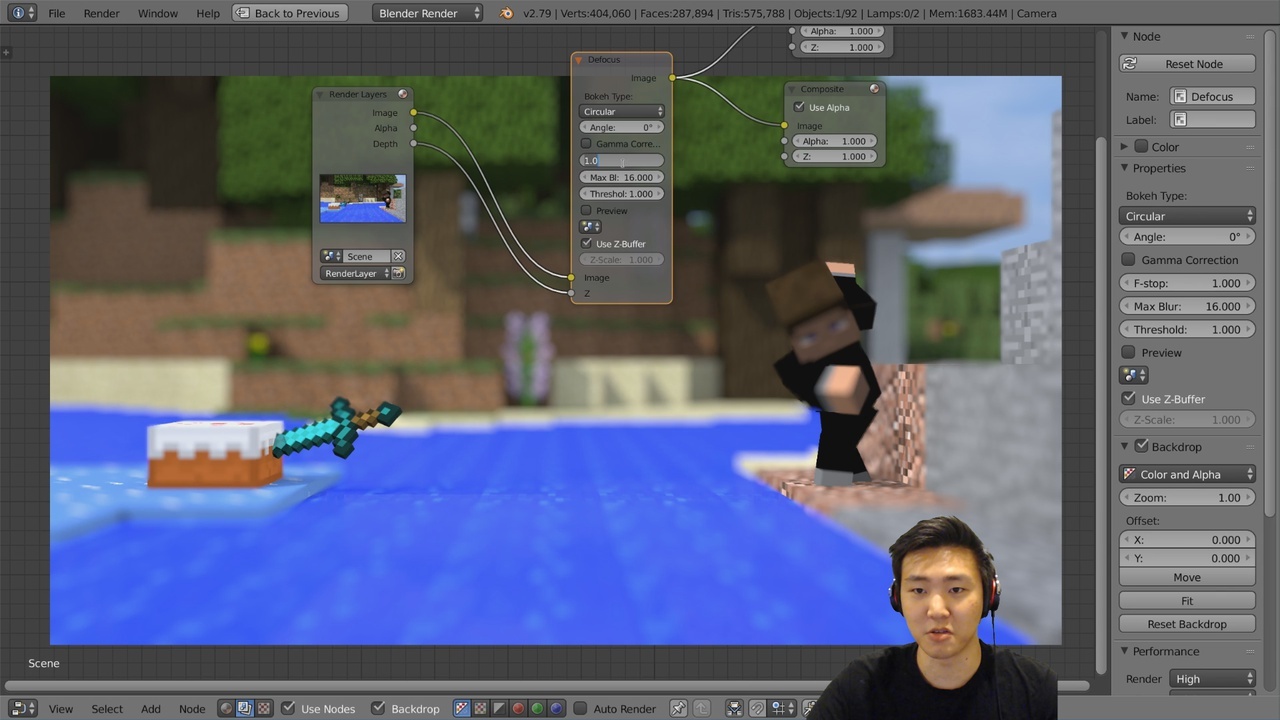
Task: Enable Gamma Correction on the Defocus node
Action: point(586,143)
